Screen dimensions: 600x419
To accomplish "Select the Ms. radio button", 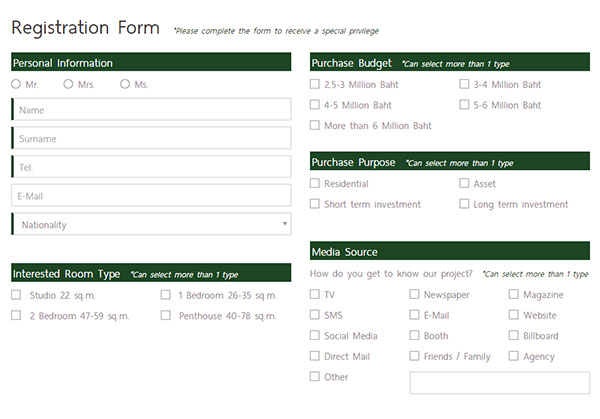I will pyautogui.click(x=125, y=84).
